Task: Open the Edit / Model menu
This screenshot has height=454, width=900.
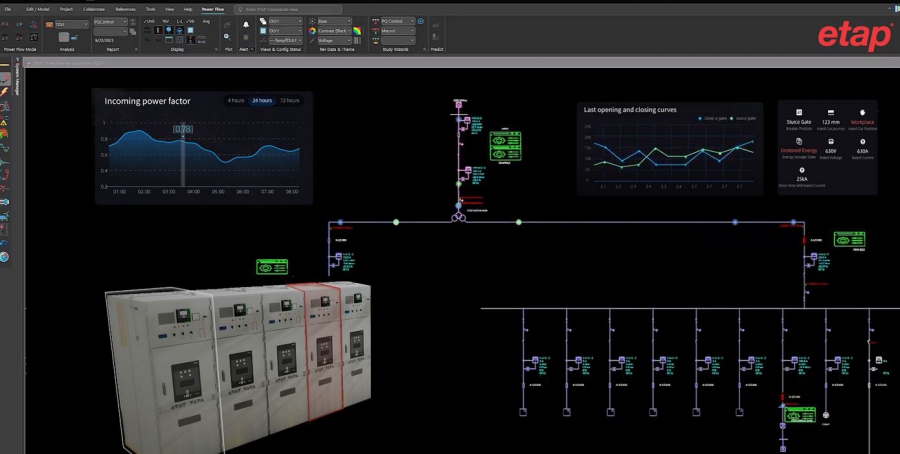Action: pos(37,9)
